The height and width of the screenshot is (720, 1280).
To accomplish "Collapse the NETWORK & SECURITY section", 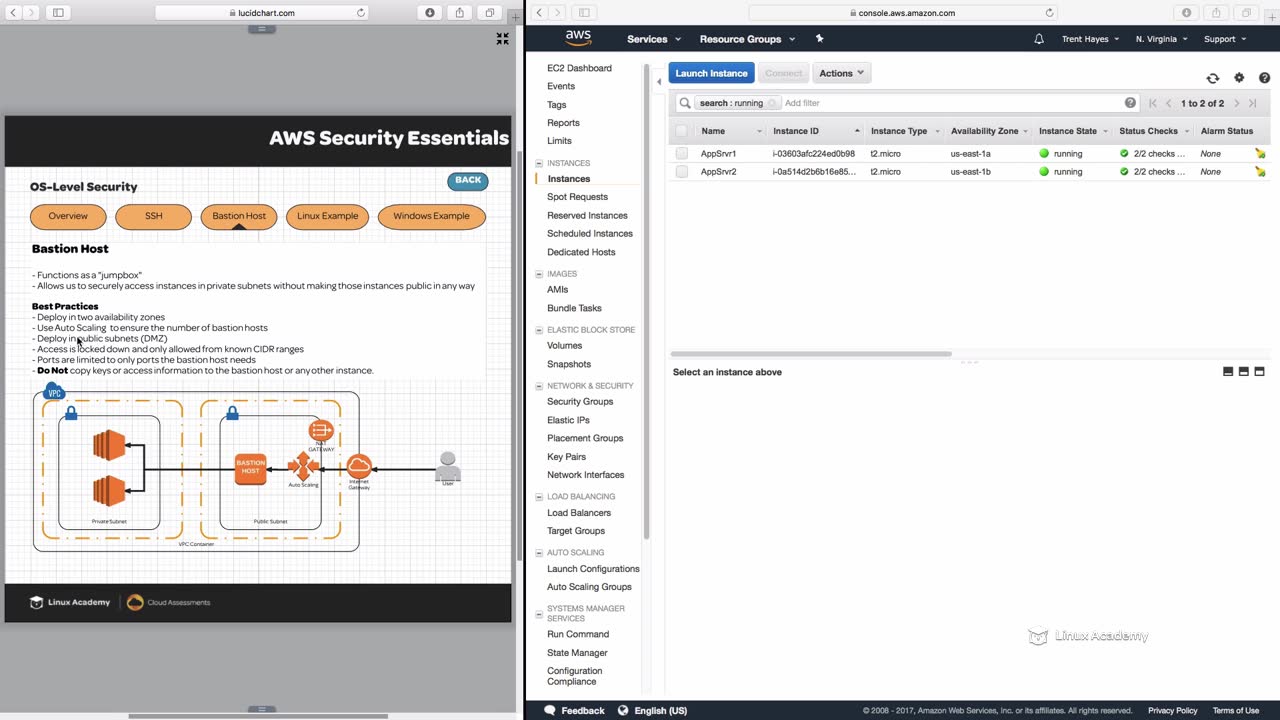I will (540, 386).
